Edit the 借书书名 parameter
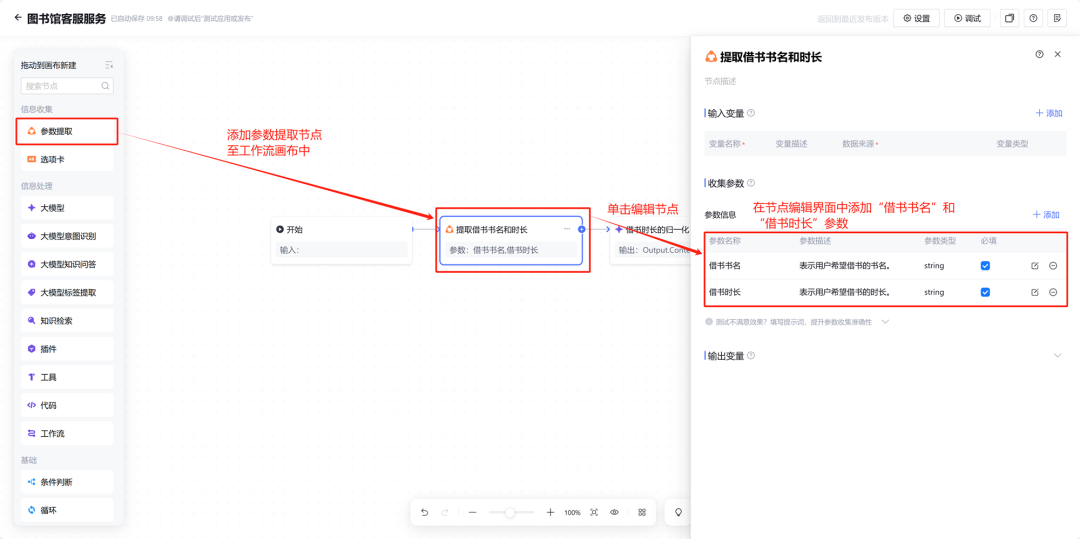This screenshot has width=1080, height=539. (x=1035, y=266)
